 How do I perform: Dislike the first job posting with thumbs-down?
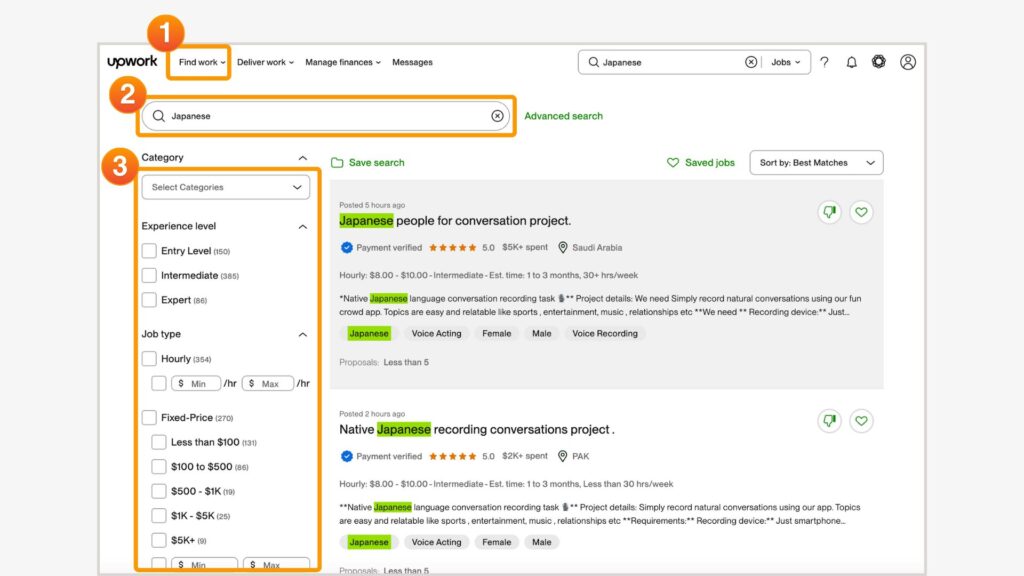coord(828,212)
